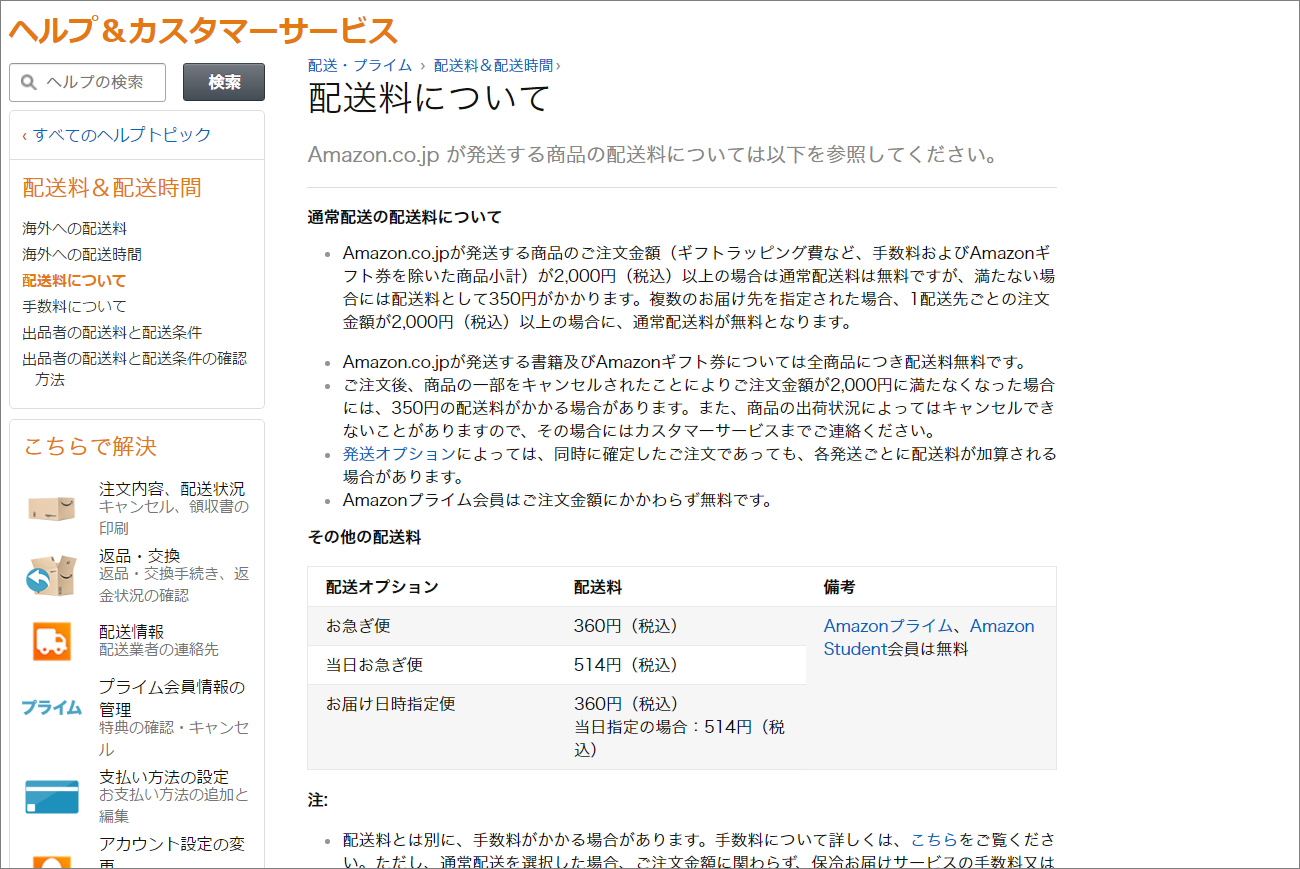The width and height of the screenshot is (1300, 869).
Task: Click the その他の配送料 subheading
Action: [x=364, y=537]
